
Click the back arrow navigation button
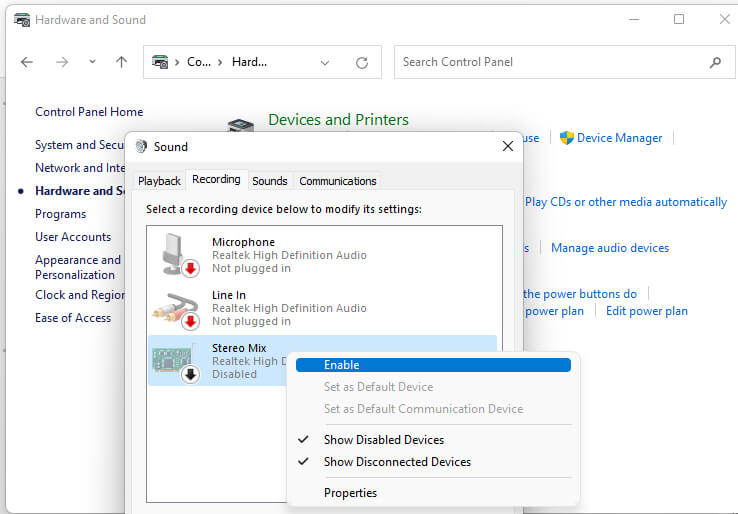pos(27,62)
